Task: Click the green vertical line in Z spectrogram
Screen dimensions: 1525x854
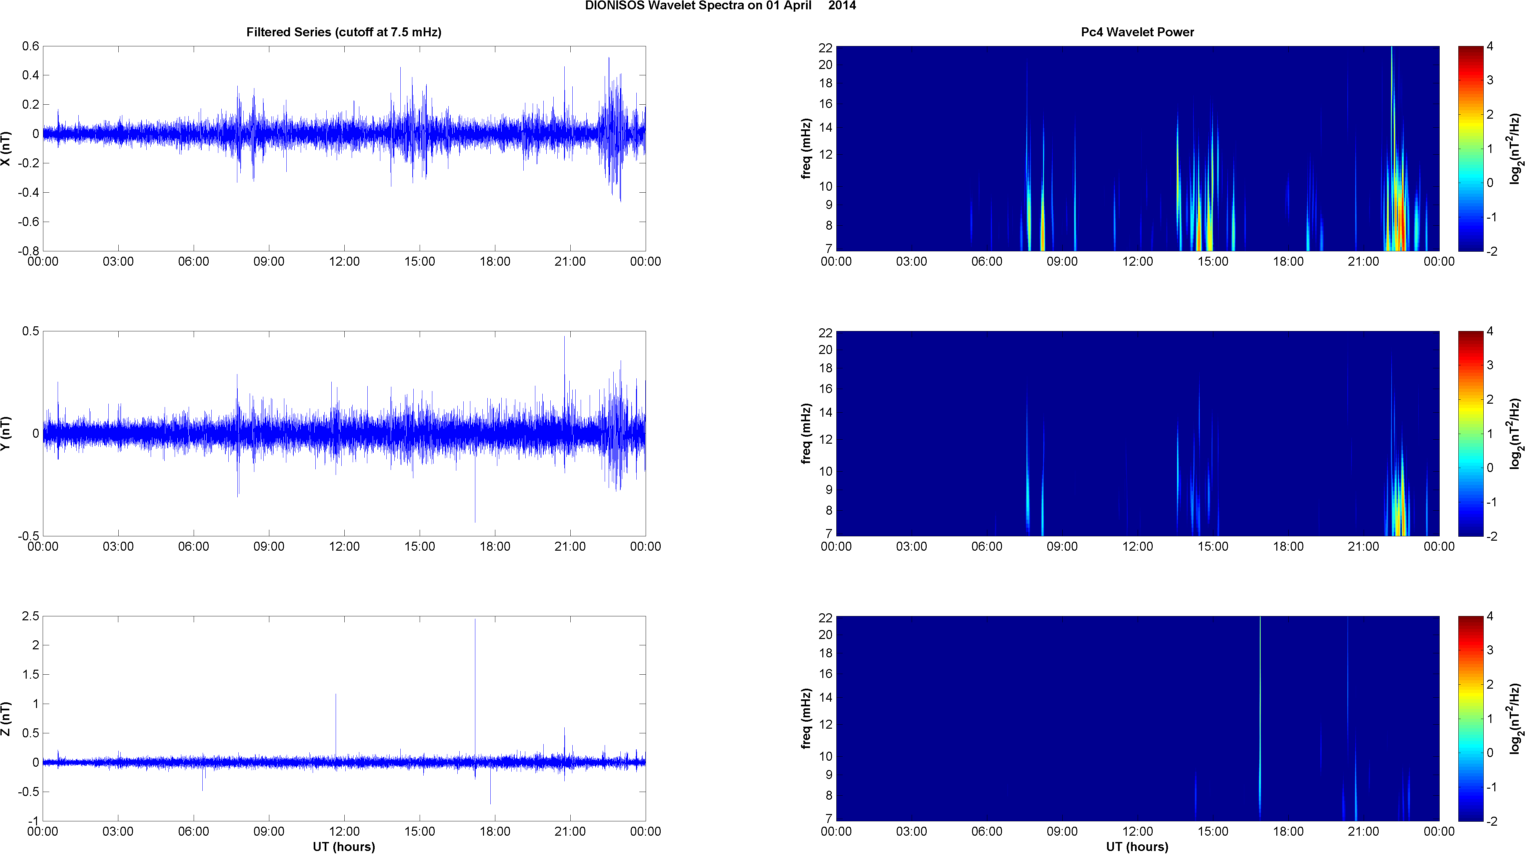Action: (x=1260, y=718)
